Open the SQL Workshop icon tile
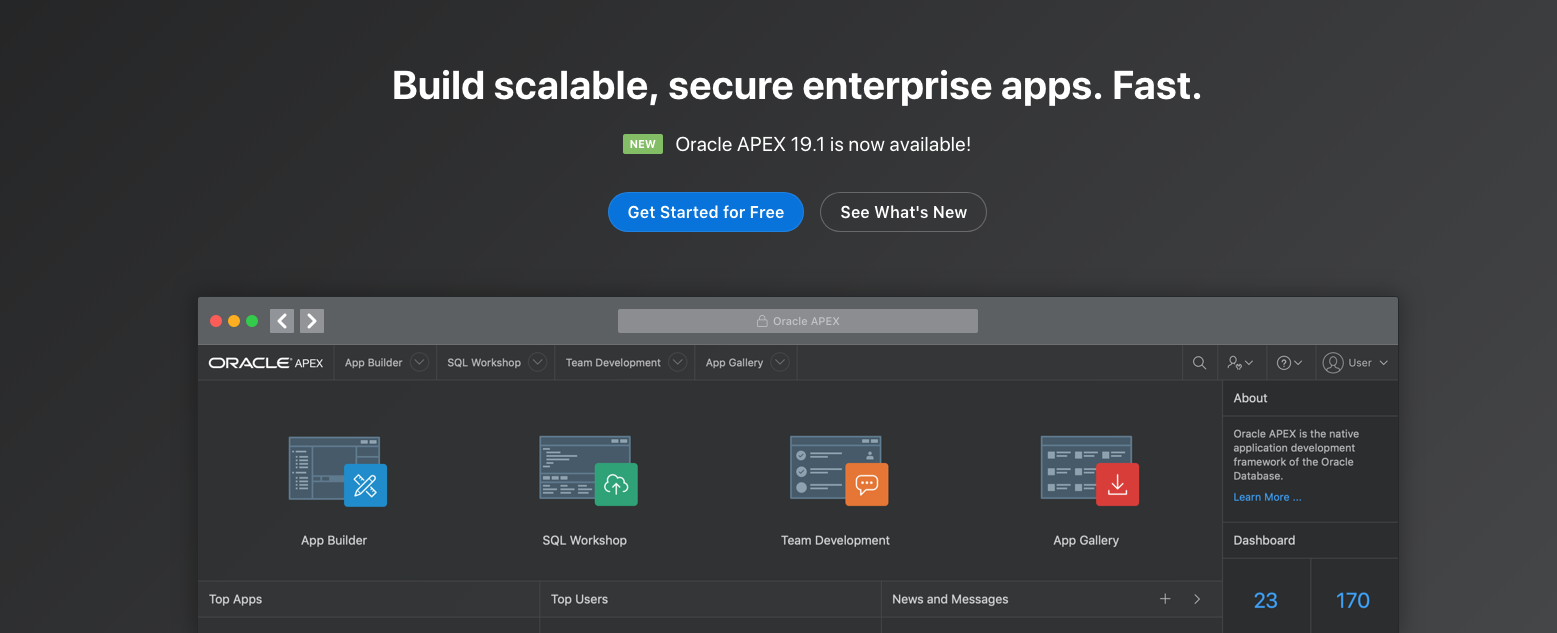Screen dimensions: 1557x633 click(587, 472)
